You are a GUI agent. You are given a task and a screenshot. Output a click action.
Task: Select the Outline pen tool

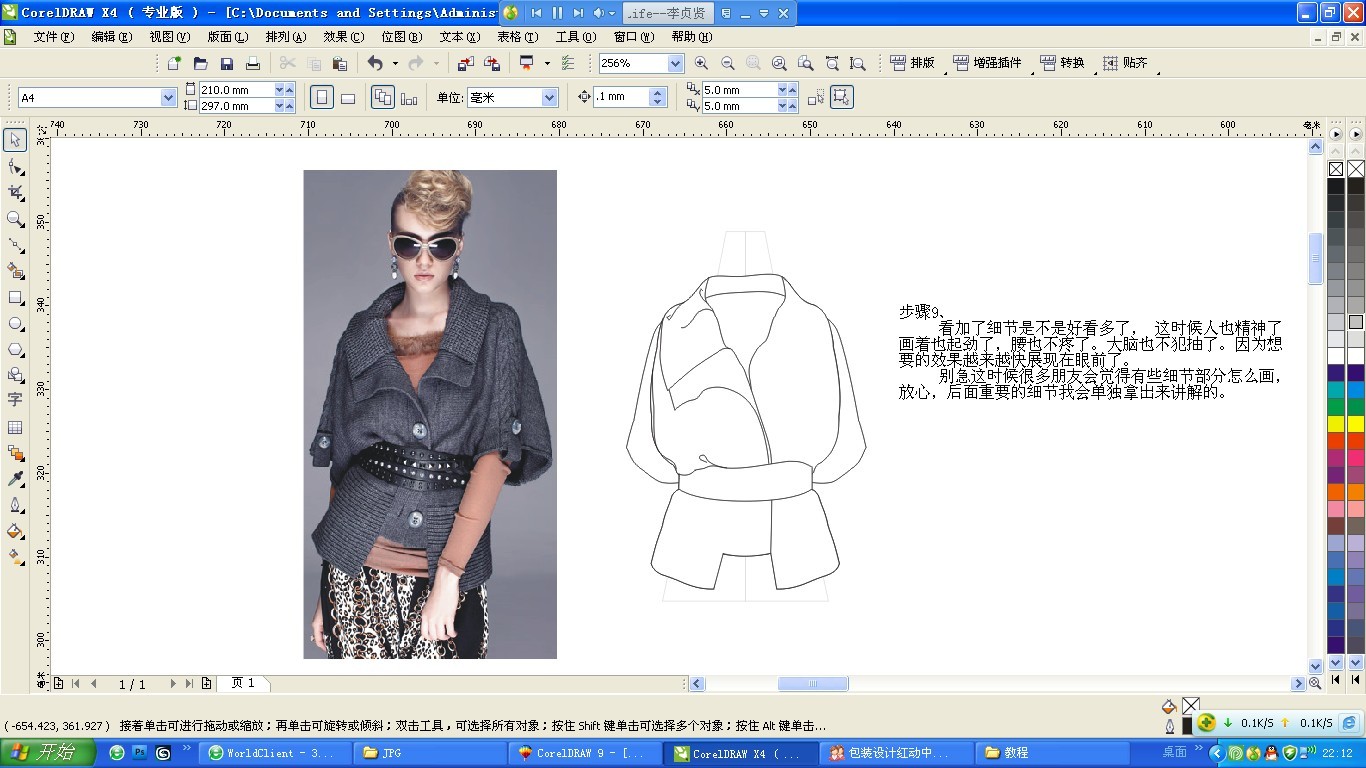pyautogui.click(x=15, y=505)
